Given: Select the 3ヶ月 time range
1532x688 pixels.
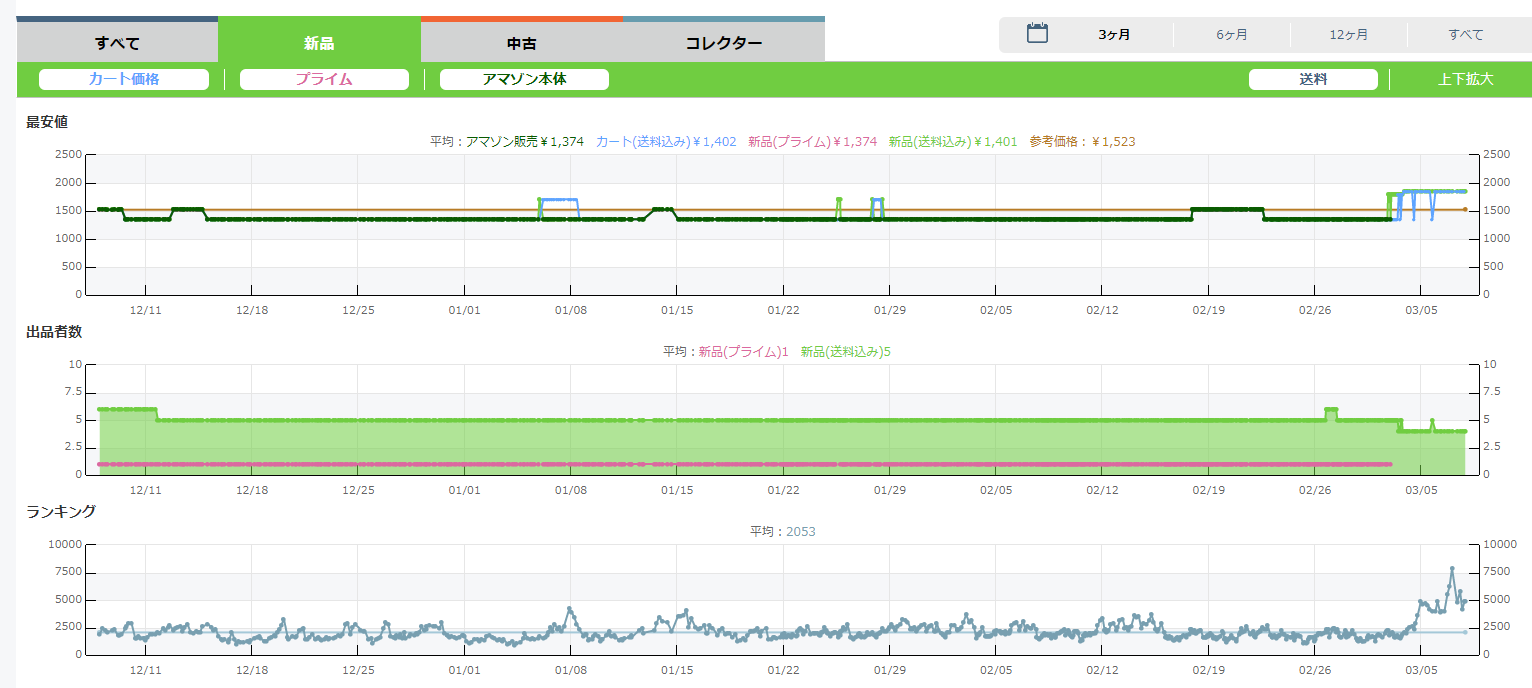Looking at the screenshot, I should point(1114,35).
